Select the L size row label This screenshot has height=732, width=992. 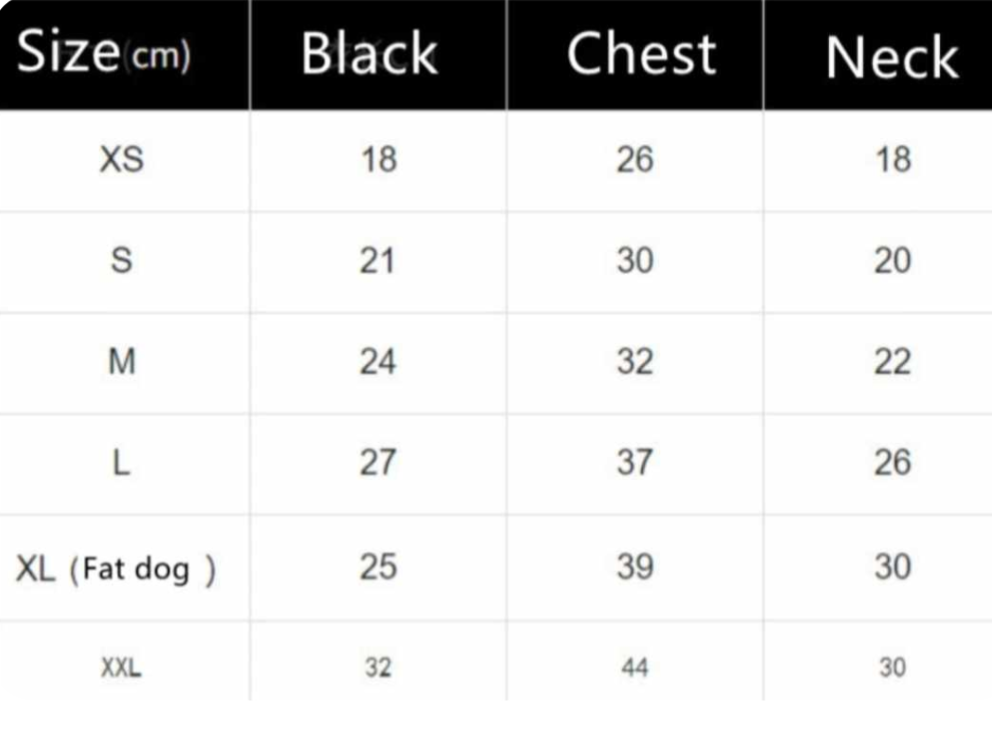coord(121,463)
